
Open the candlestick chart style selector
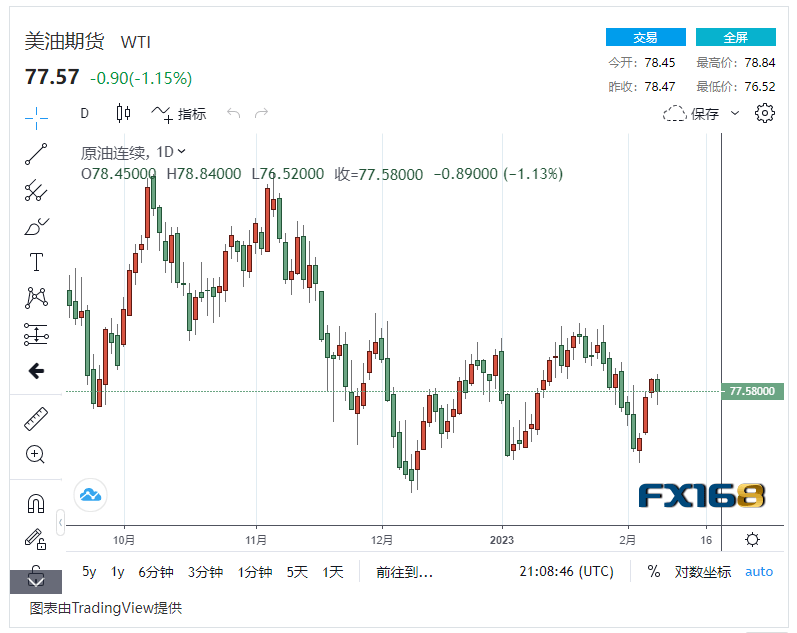[123, 113]
